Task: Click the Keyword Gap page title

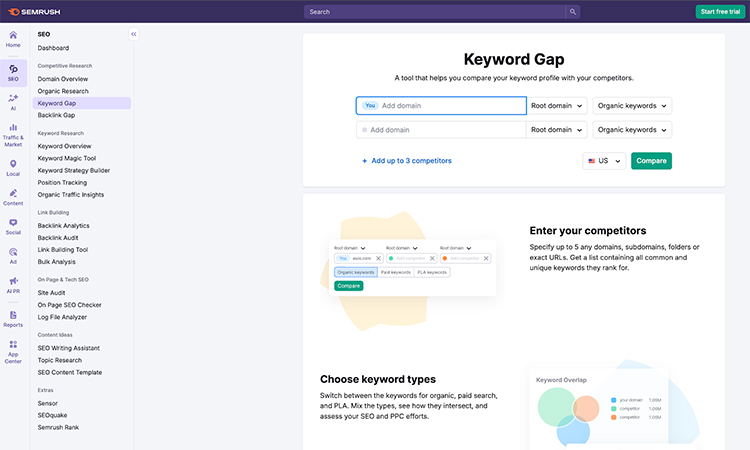Action: pos(514,59)
